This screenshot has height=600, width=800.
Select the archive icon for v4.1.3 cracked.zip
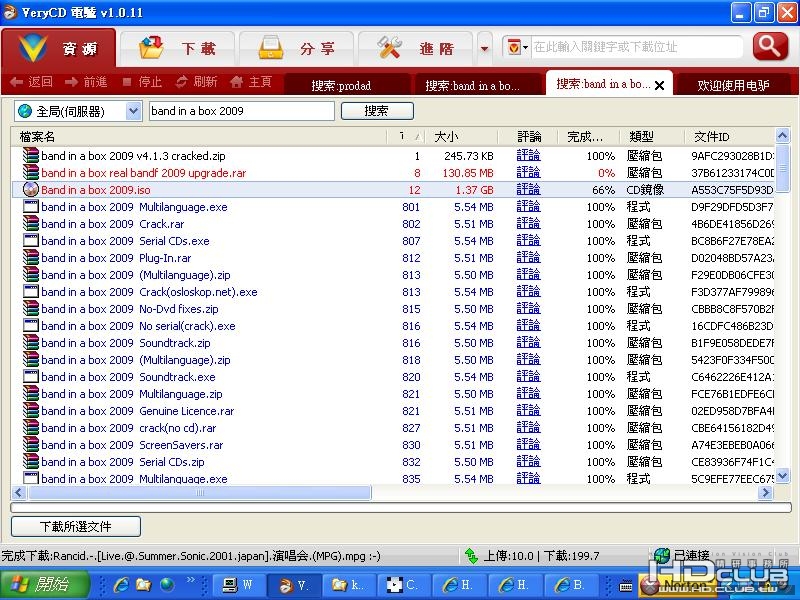click(x=31, y=155)
